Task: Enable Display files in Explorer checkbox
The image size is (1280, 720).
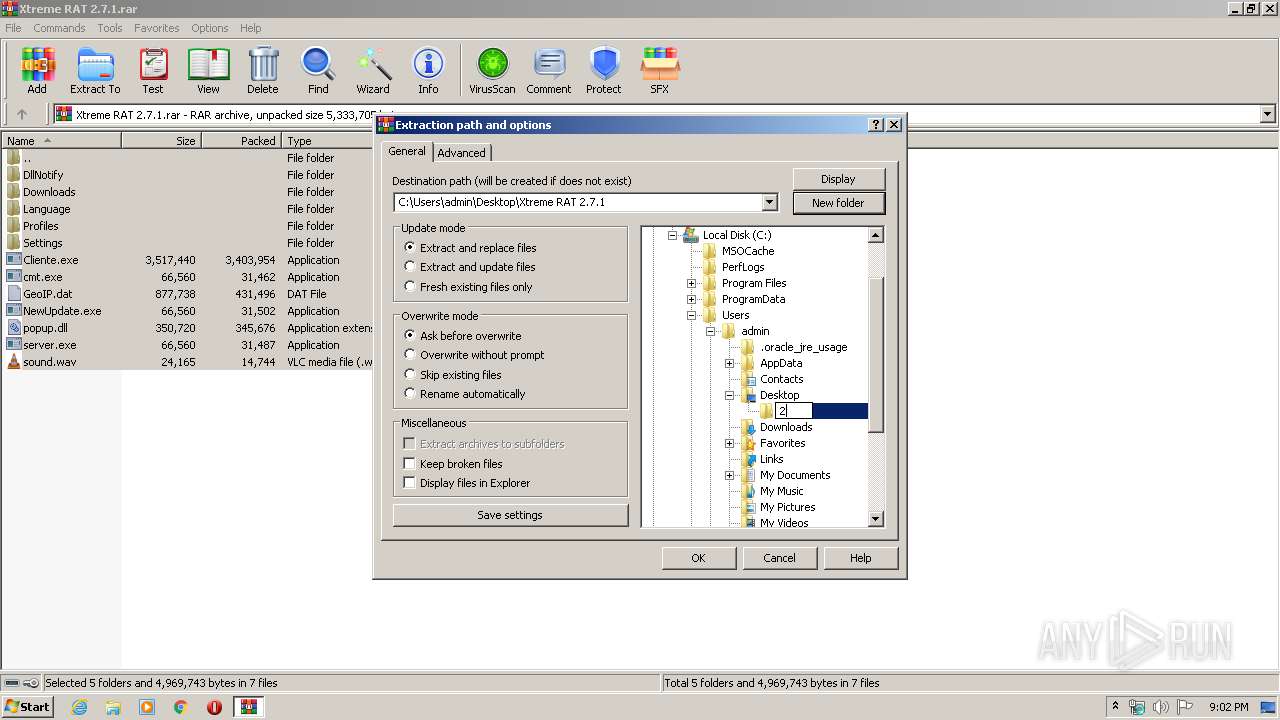Action: tap(409, 483)
